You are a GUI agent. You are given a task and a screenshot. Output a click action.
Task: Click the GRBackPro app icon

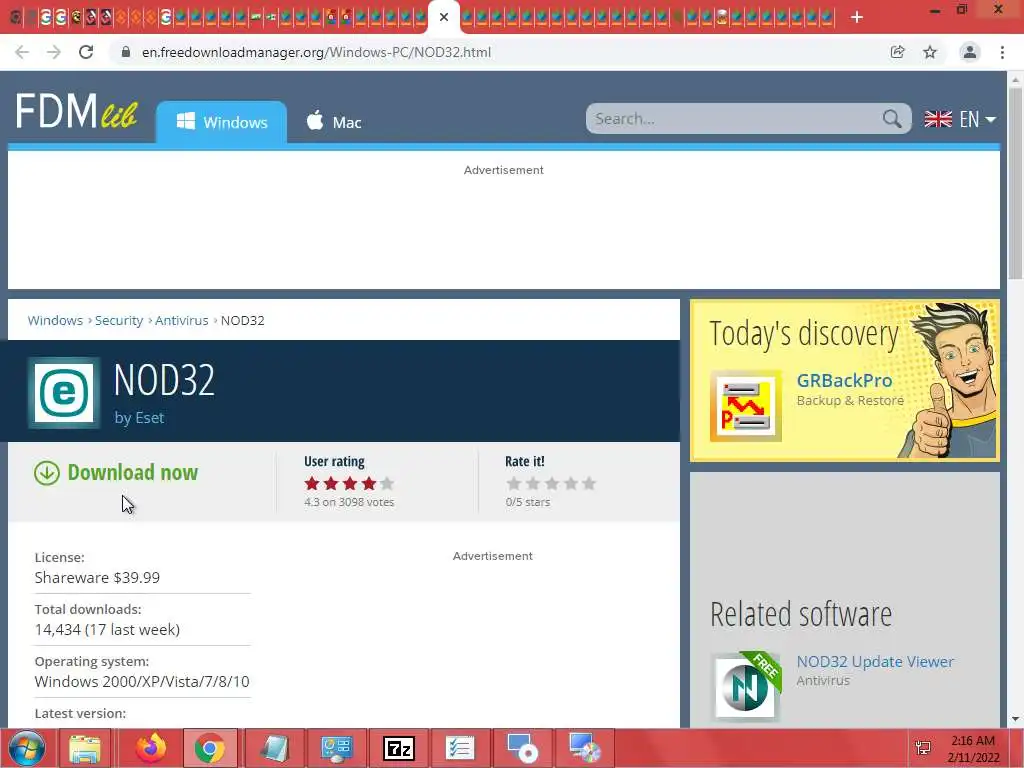pyautogui.click(x=746, y=406)
